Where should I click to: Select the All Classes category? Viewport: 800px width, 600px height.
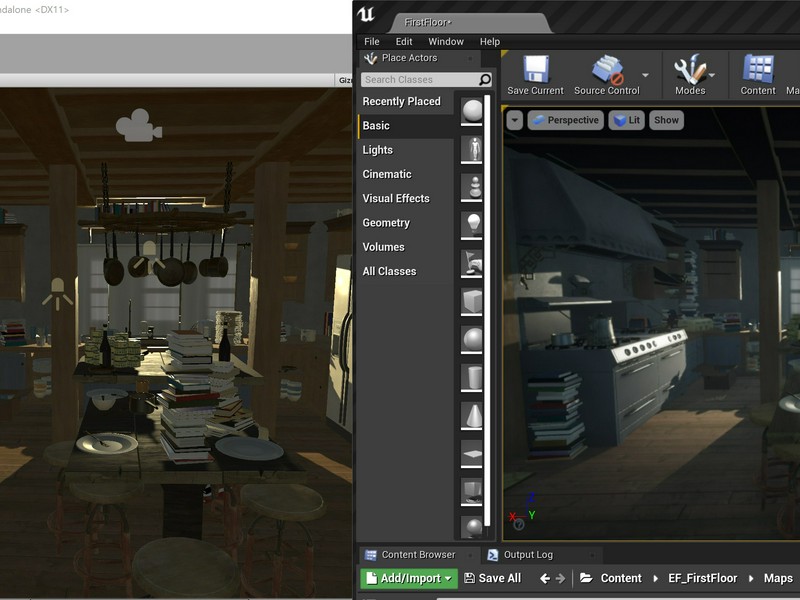pyautogui.click(x=406, y=271)
